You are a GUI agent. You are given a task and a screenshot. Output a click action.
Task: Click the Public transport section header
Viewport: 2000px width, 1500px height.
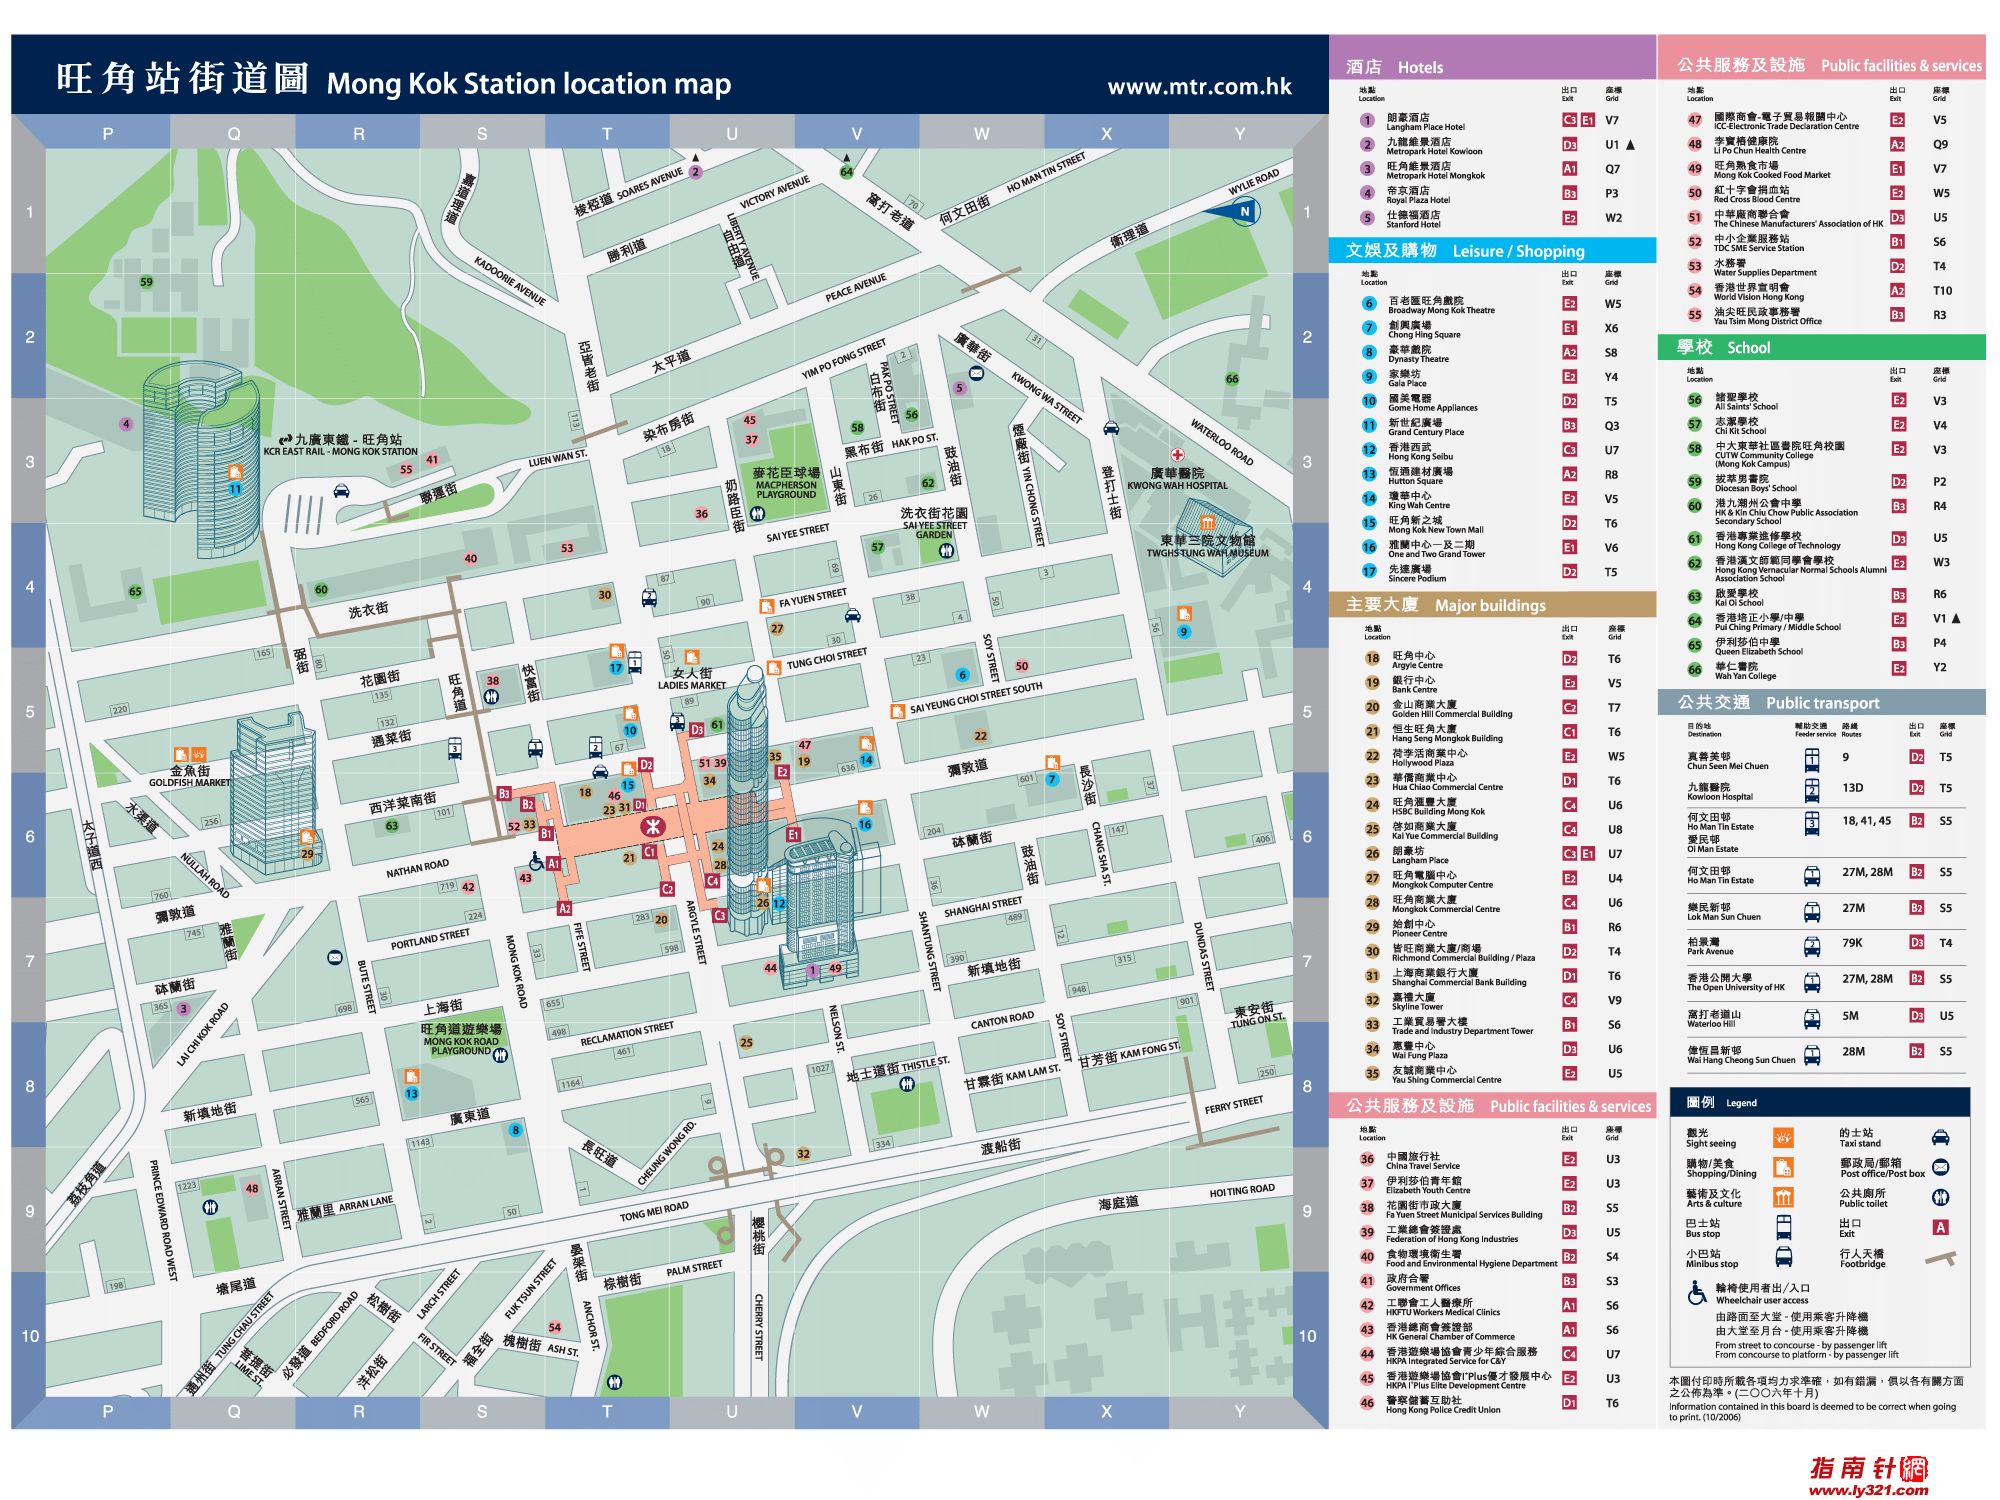[1820, 703]
